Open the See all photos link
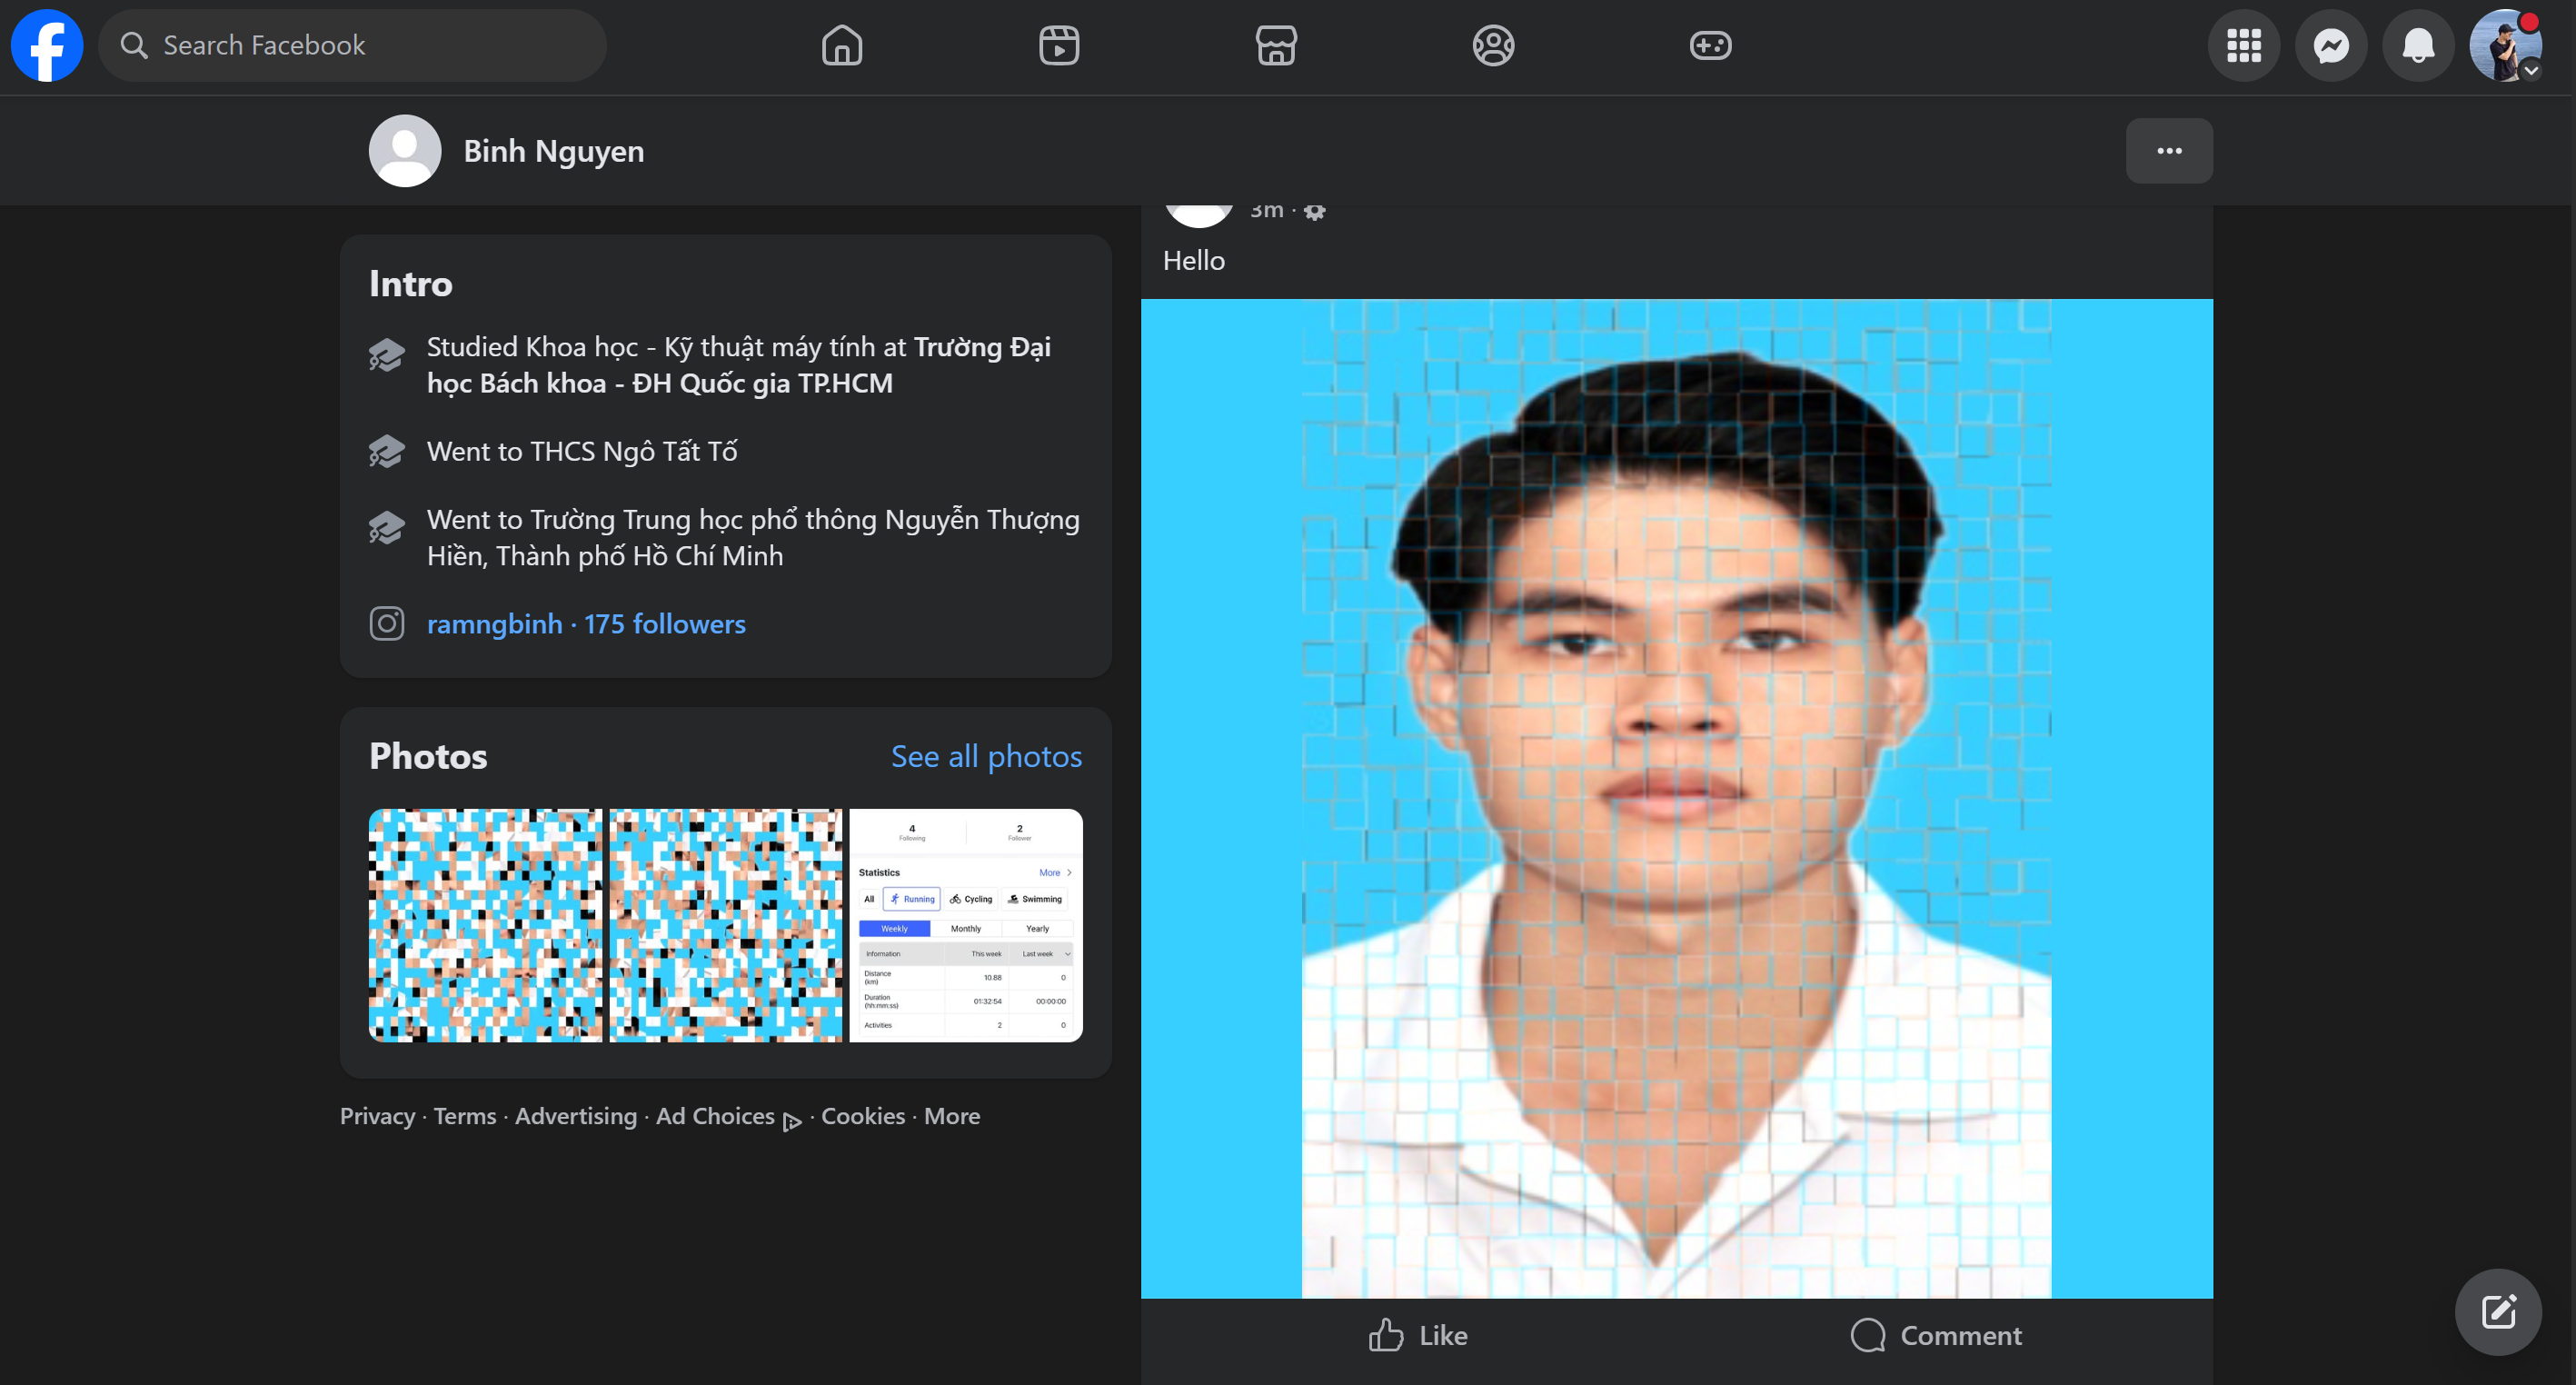Viewport: 2576px width, 1385px height. tap(985, 756)
